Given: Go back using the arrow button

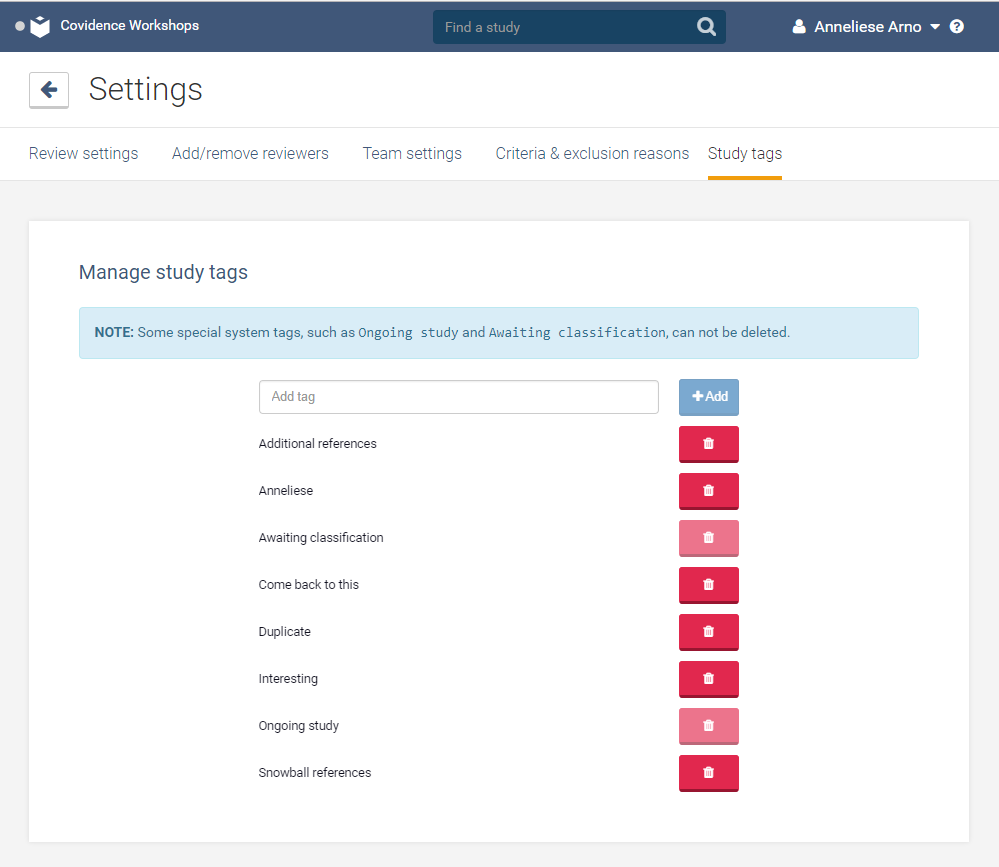Looking at the screenshot, I should [x=49, y=90].
